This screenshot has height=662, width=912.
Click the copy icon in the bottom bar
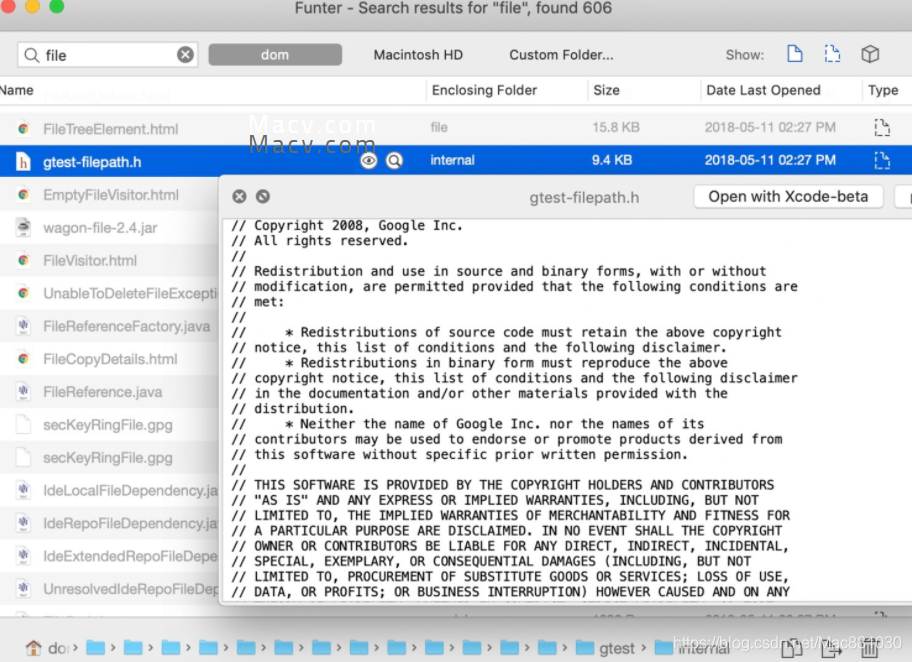(x=792, y=647)
